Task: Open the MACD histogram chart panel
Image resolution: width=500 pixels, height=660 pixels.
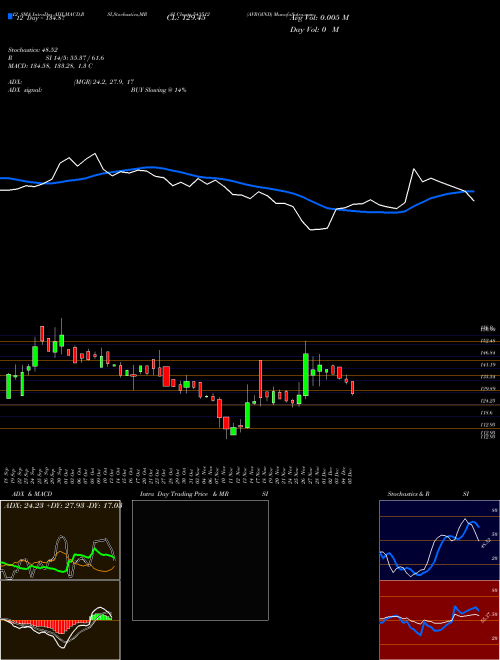Action: tap(60, 620)
